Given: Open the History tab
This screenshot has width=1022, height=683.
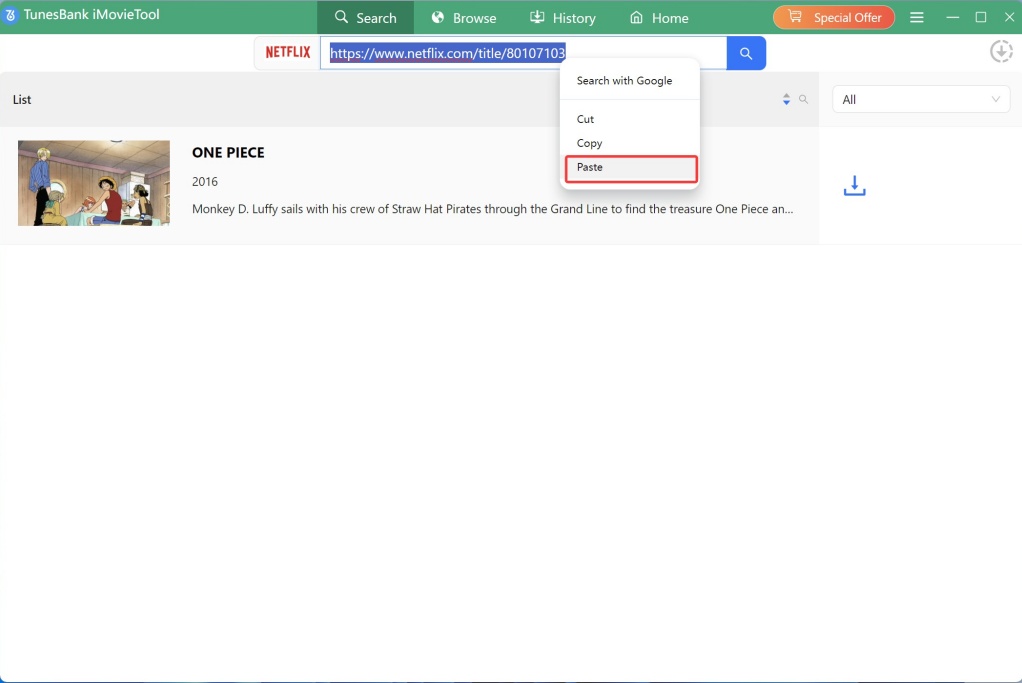Looking at the screenshot, I should [x=562, y=18].
